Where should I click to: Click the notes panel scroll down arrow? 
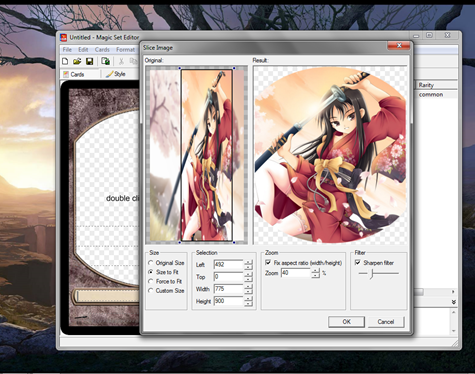click(x=453, y=331)
